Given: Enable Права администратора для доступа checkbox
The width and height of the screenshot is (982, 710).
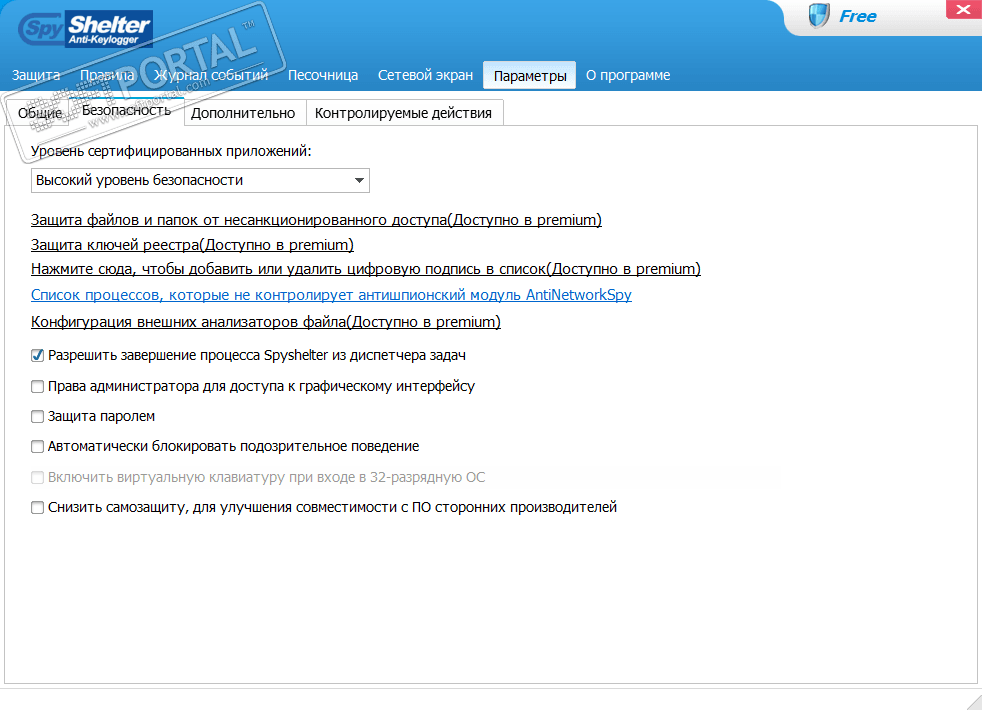Looking at the screenshot, I should [38, 386].
